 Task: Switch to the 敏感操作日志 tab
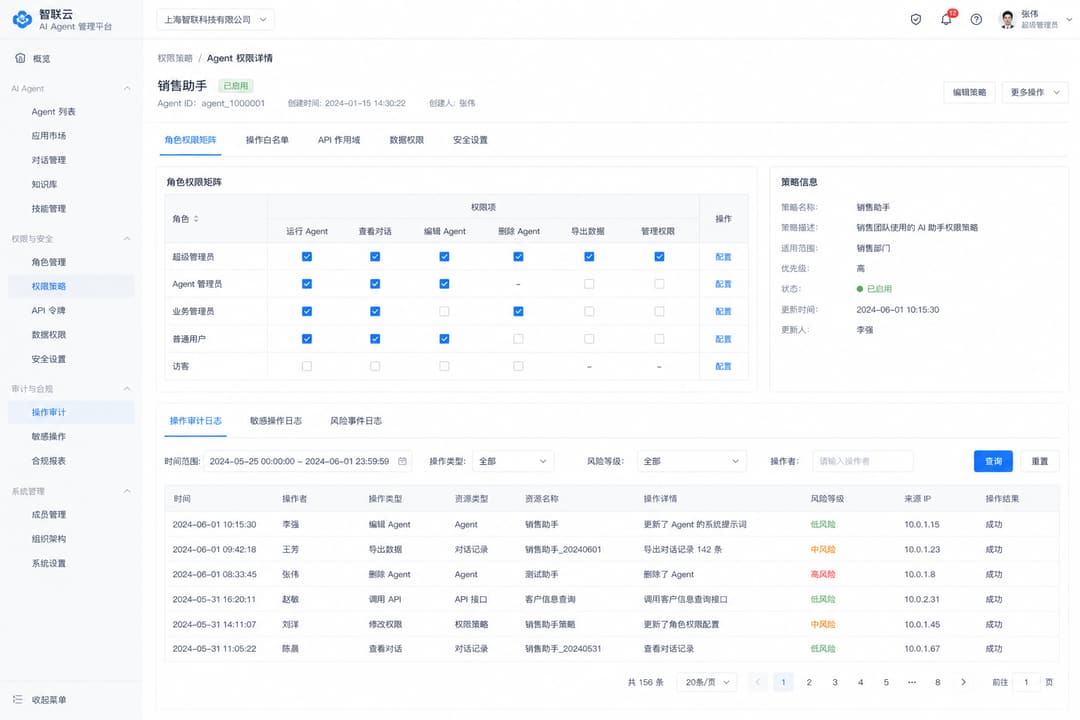point(276,421)
